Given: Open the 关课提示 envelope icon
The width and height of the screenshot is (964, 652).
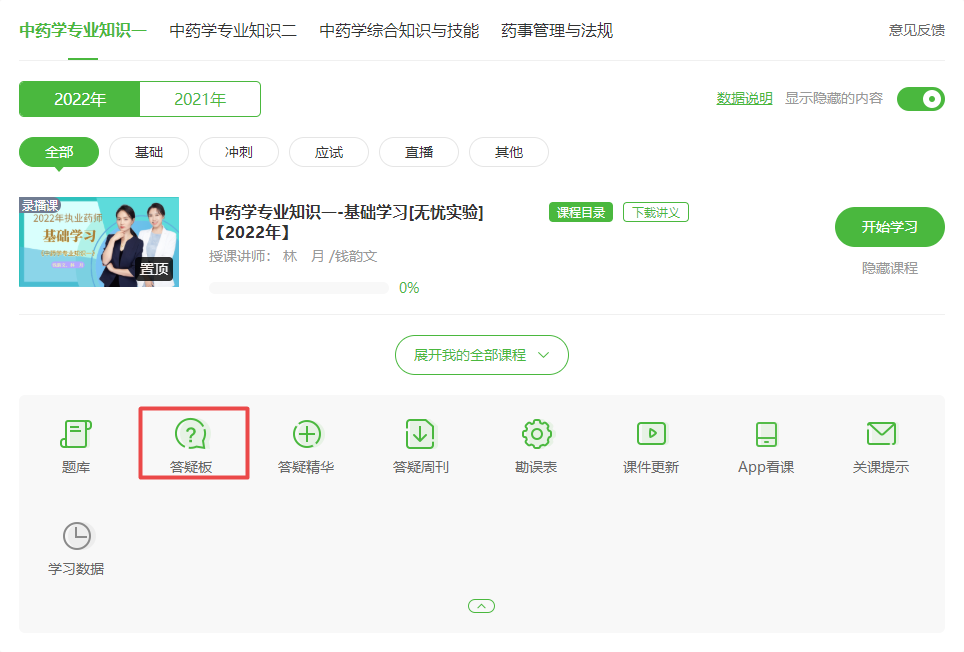Looking at the screenshot, I should (881, 435).
